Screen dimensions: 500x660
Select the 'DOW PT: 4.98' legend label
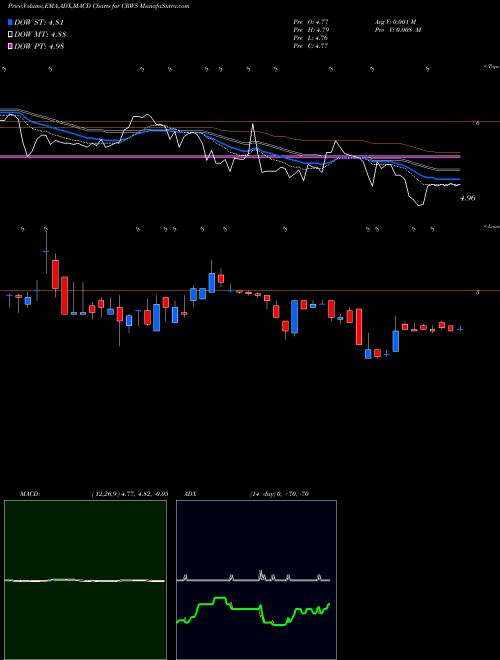(x=39, y=46)
